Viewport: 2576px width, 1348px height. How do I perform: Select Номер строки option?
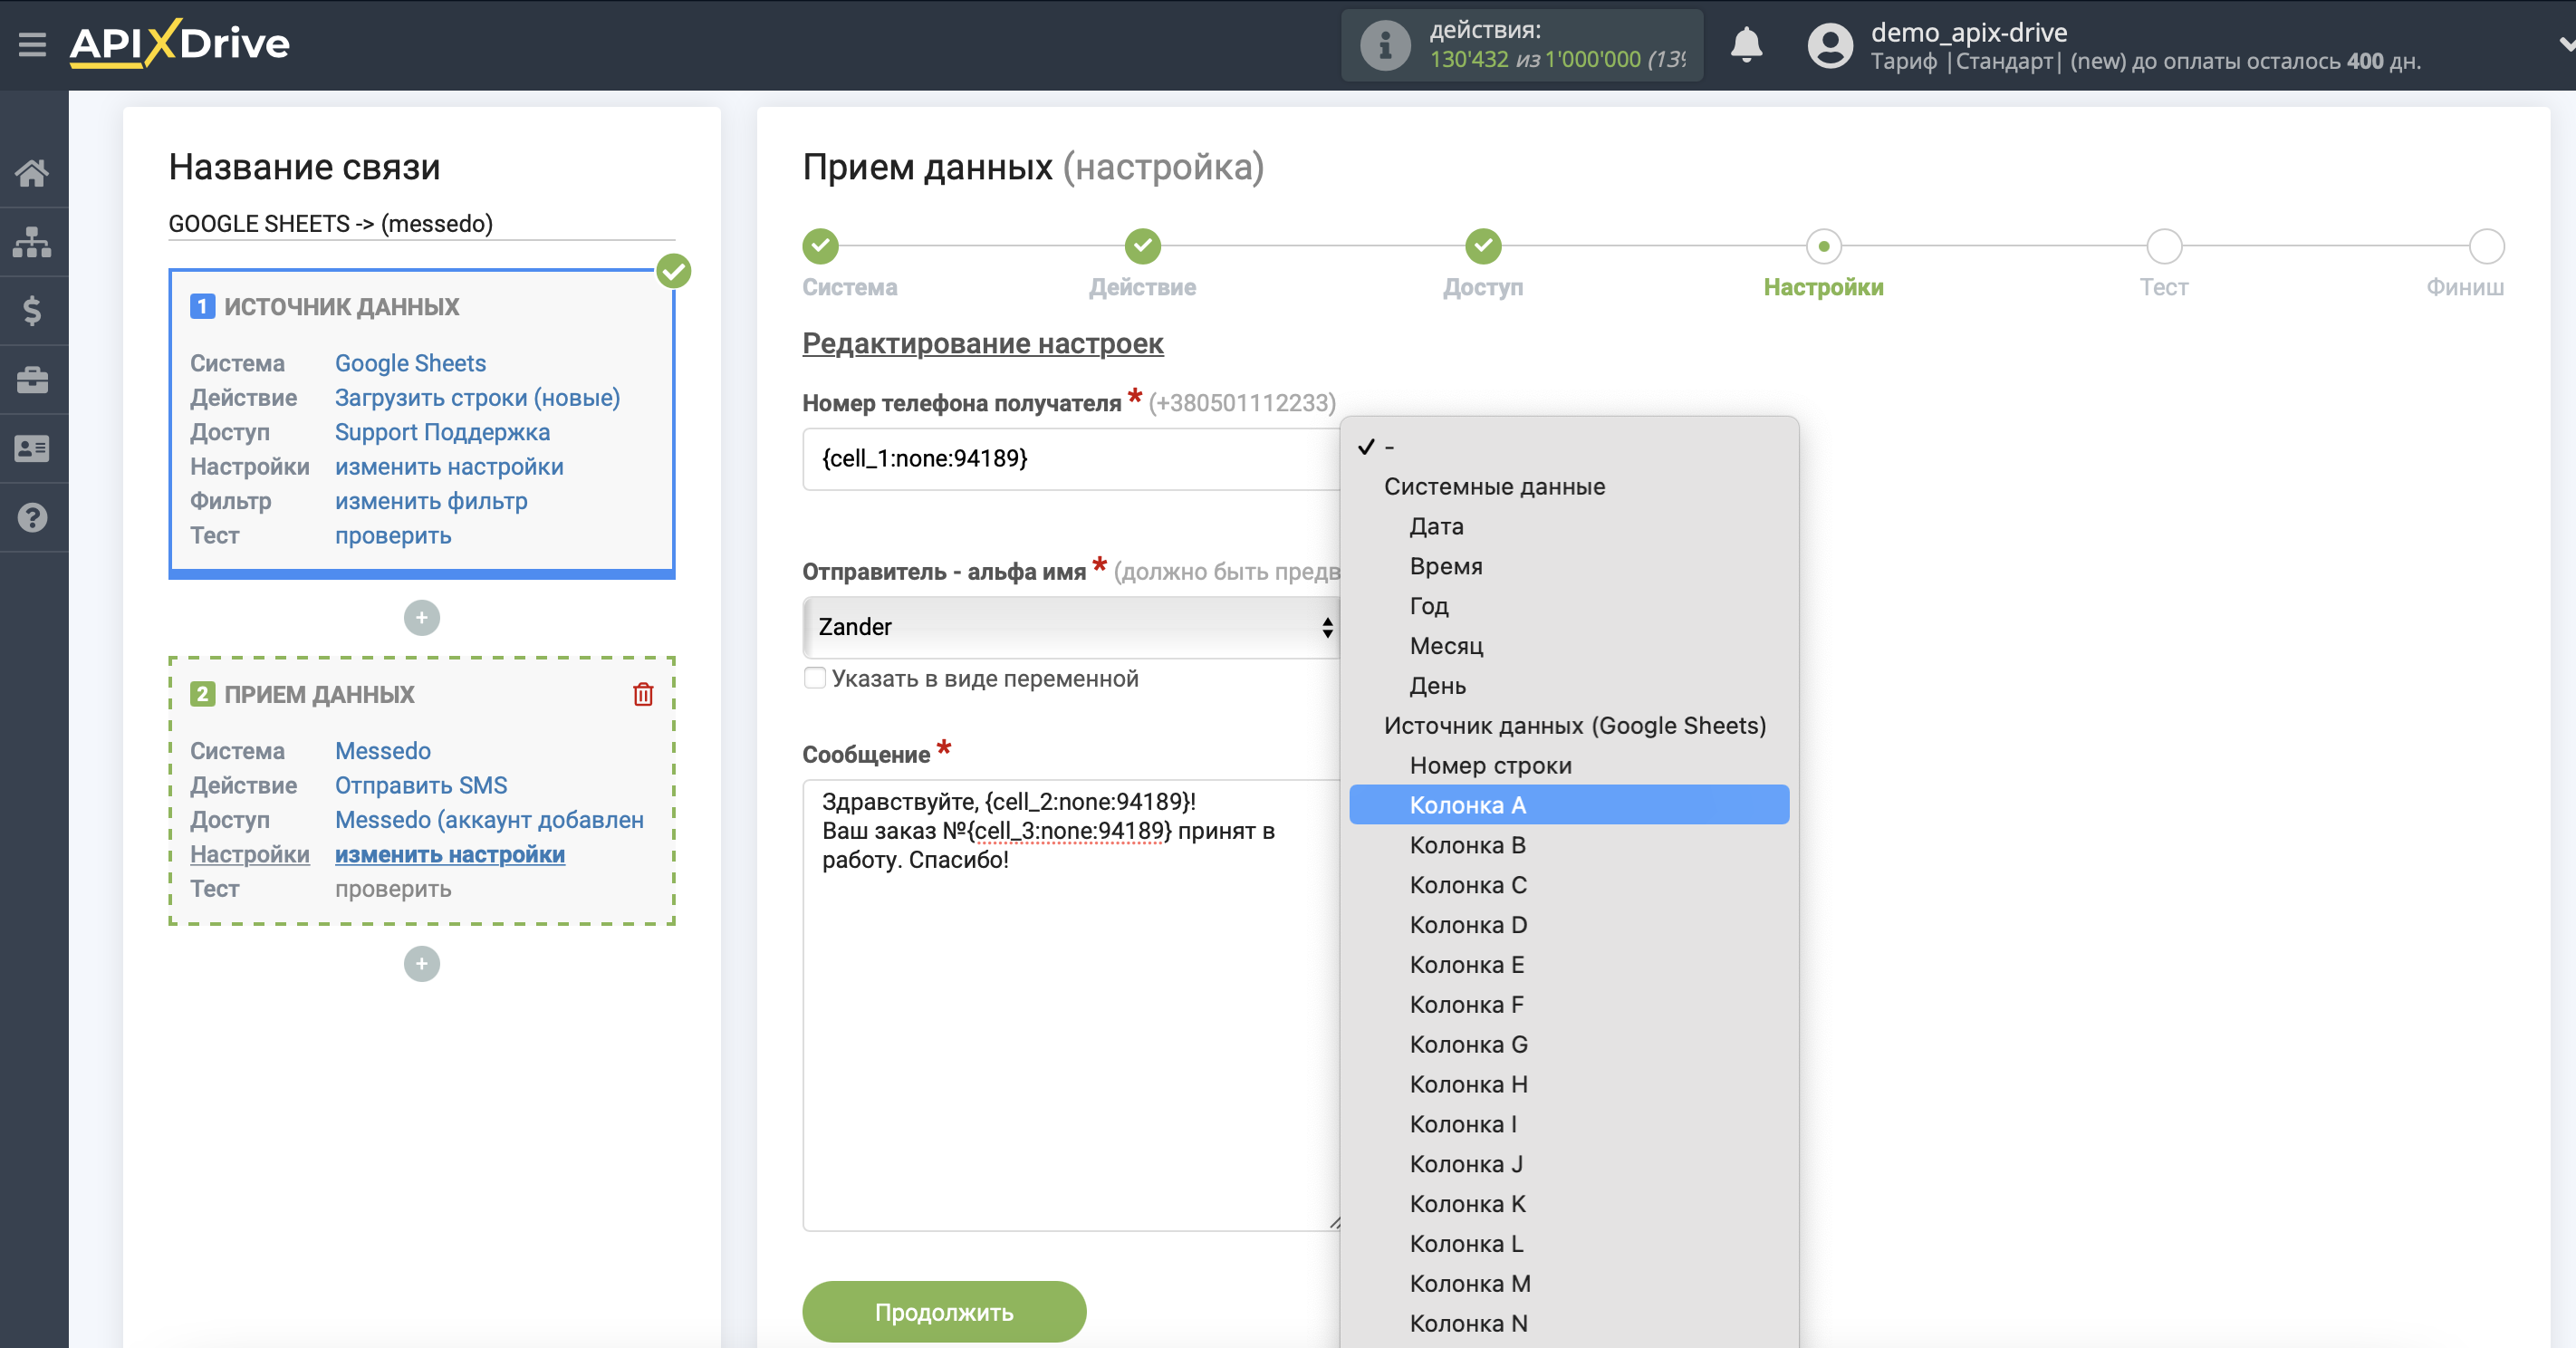(x=1569, y=765)
